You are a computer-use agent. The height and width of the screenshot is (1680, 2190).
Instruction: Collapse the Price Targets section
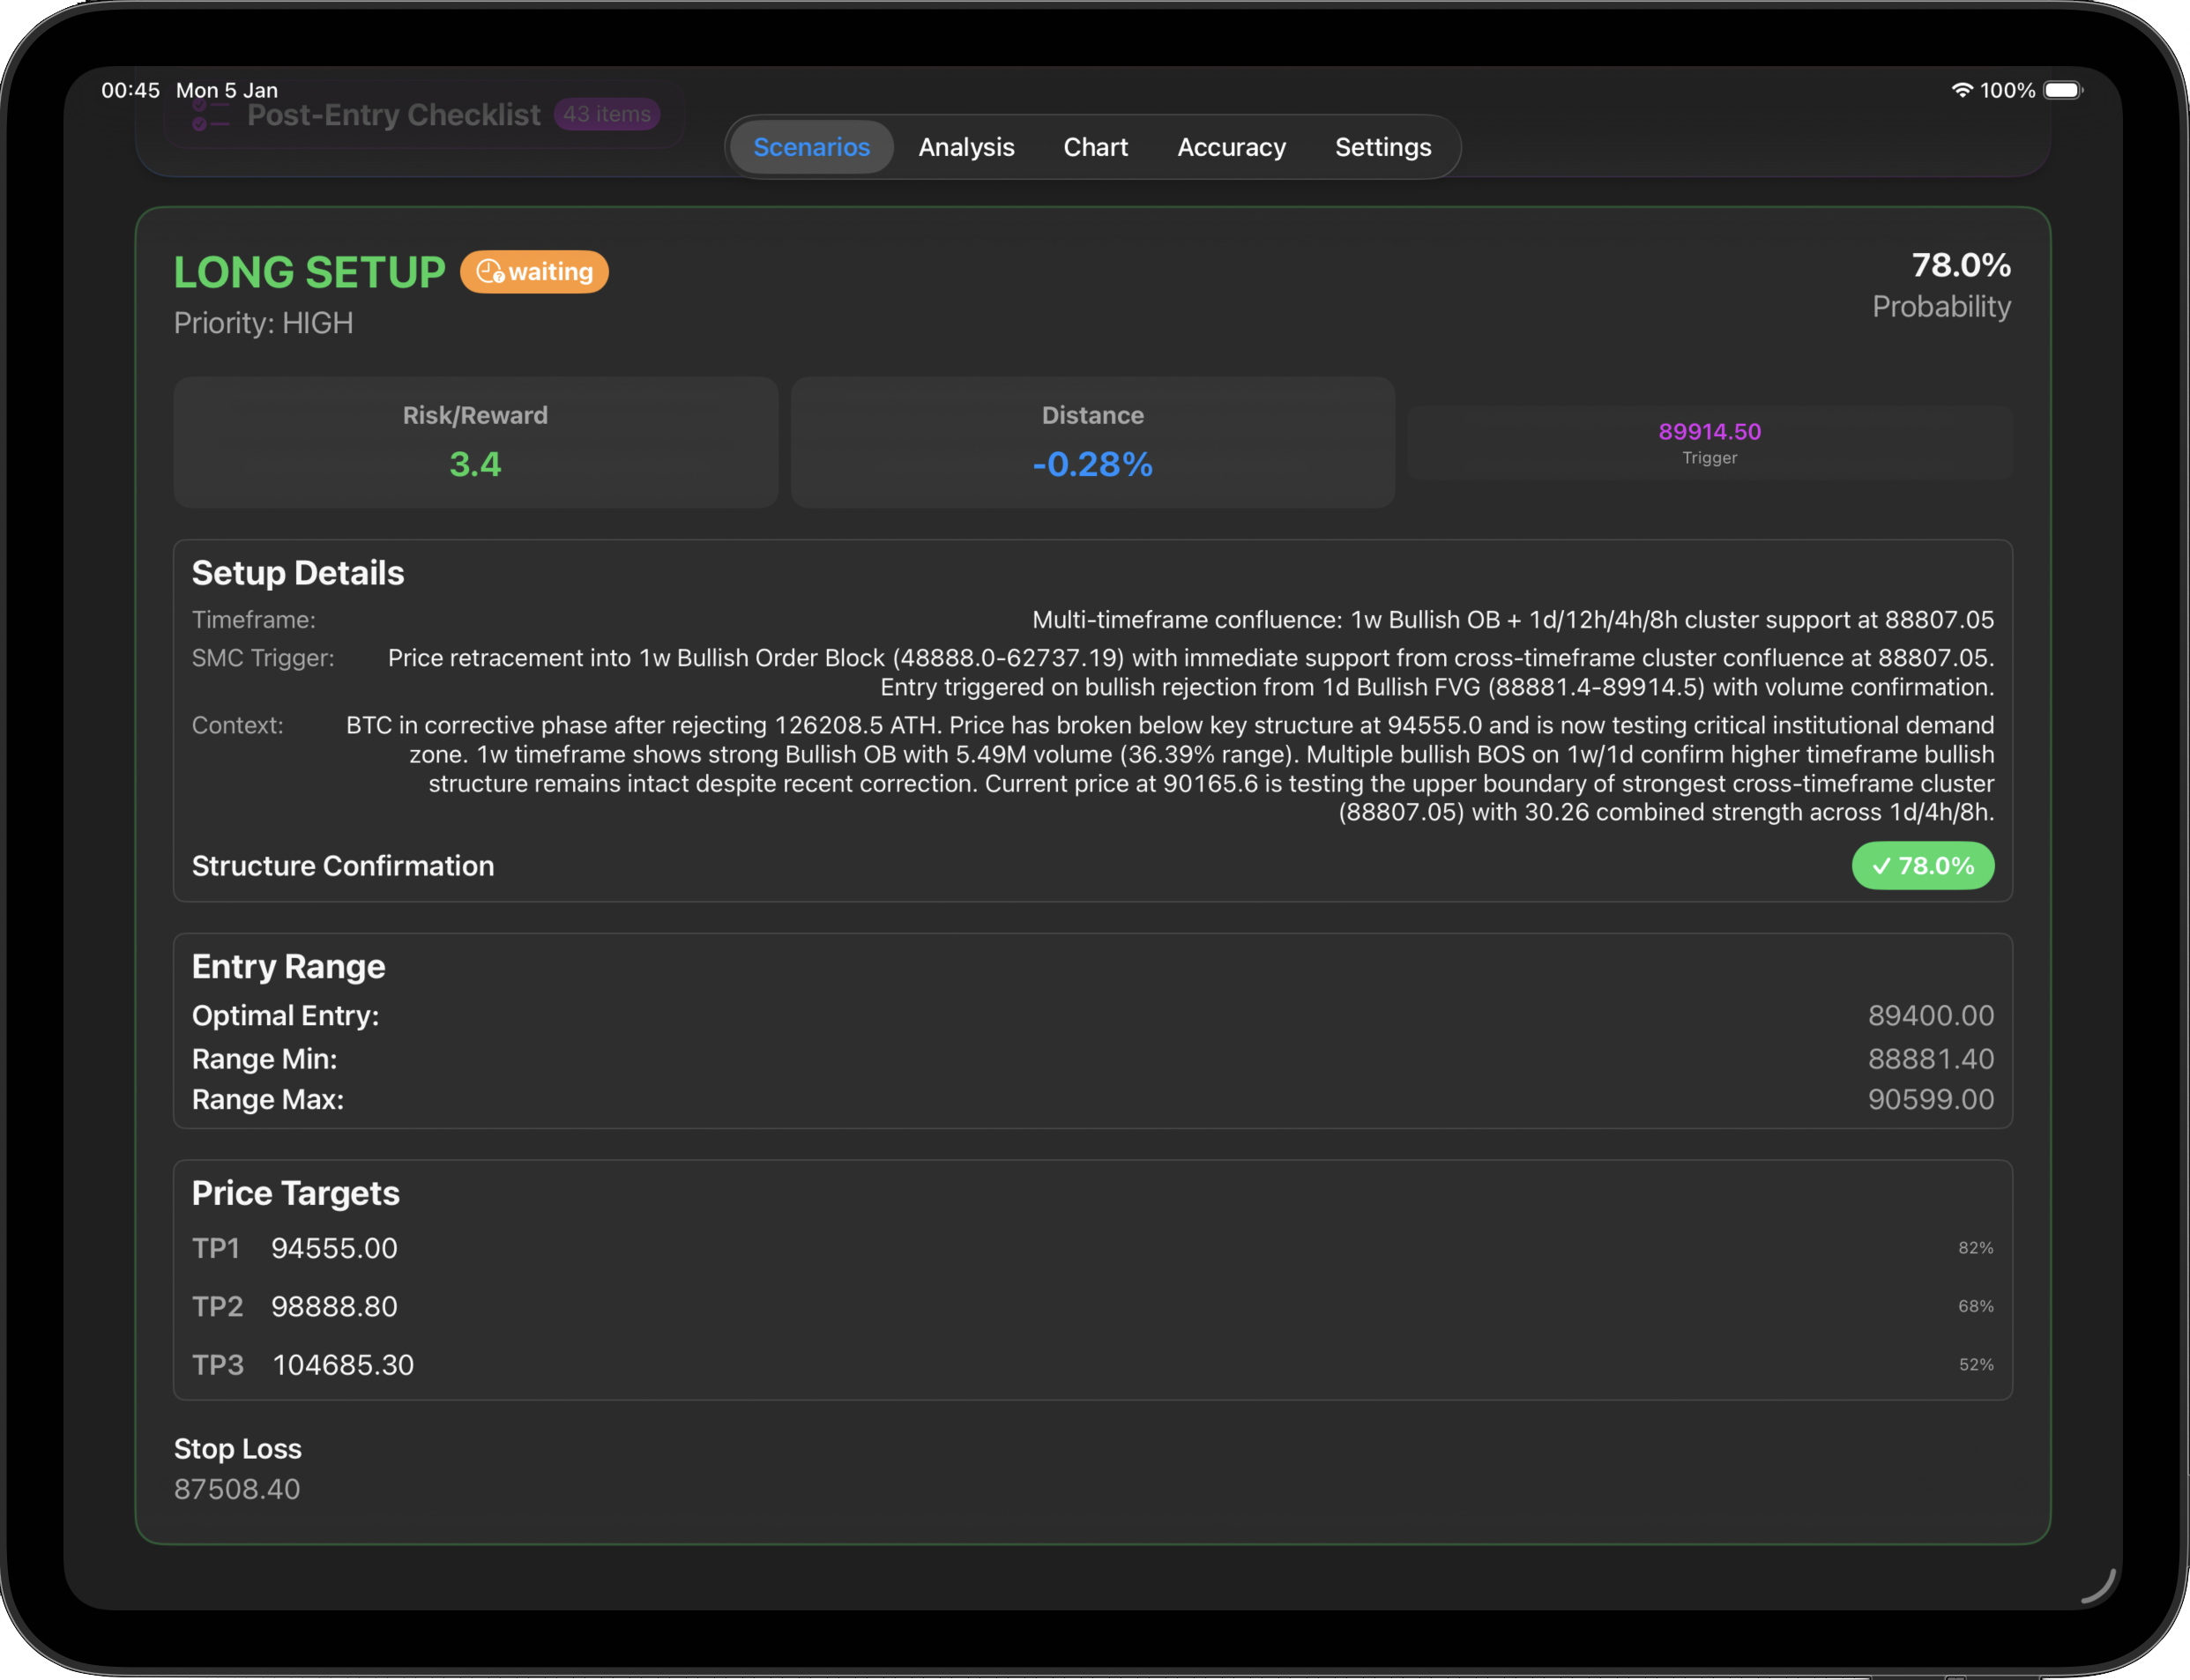tap(295, 1192)
